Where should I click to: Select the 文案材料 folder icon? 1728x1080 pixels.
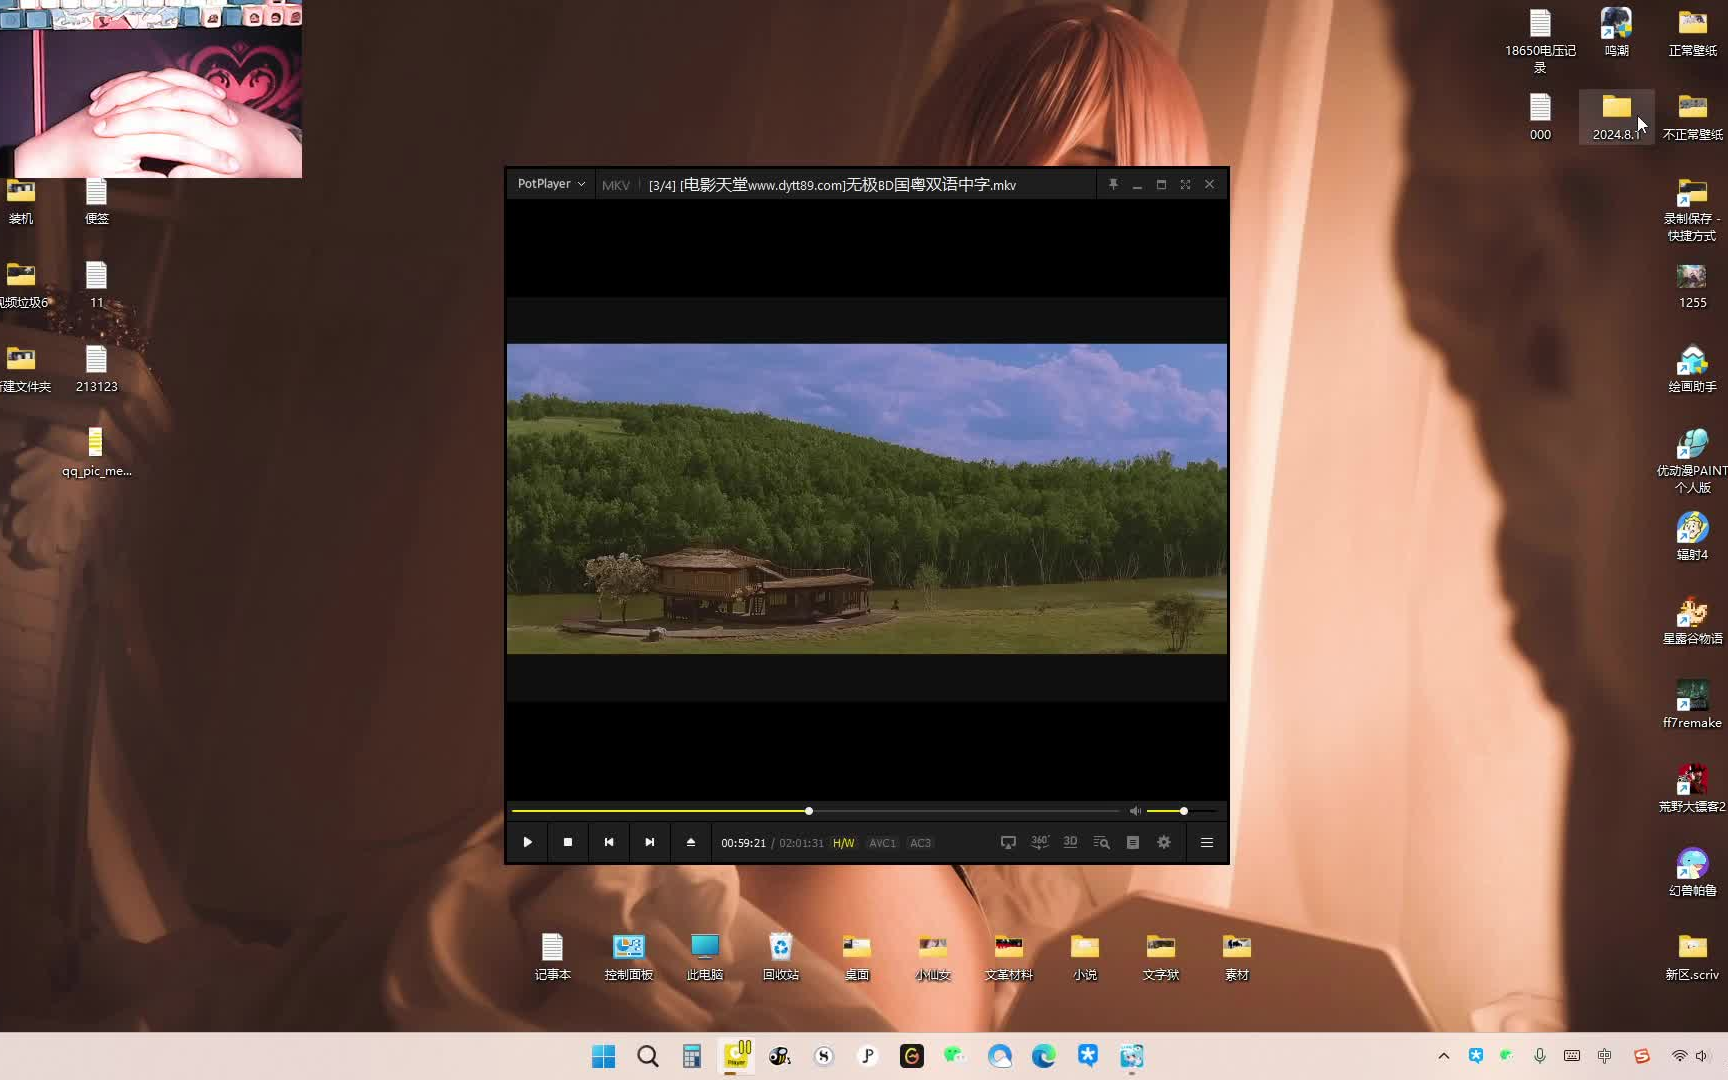pyautogui.click(x=1009, y=957)
